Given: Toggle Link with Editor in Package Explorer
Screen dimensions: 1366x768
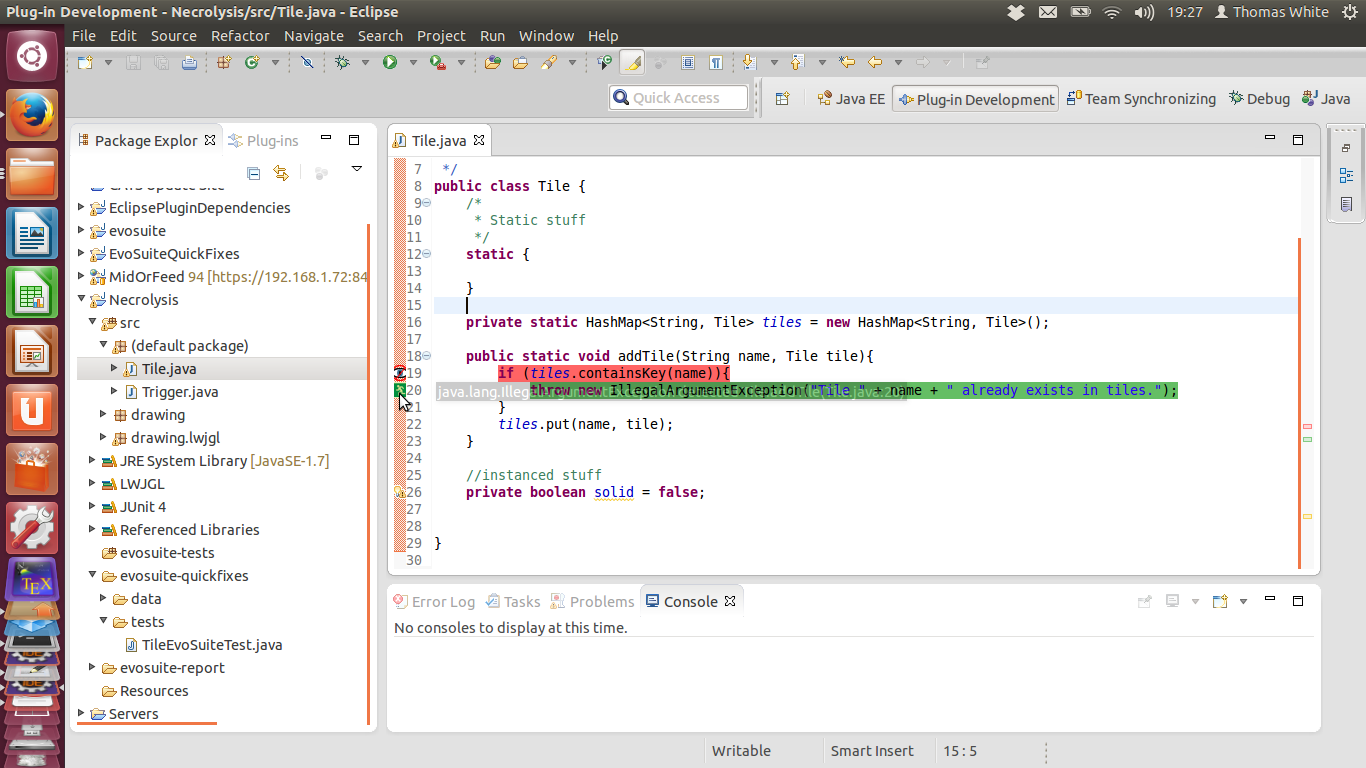Looking at the screenshot, I should 281,173.
